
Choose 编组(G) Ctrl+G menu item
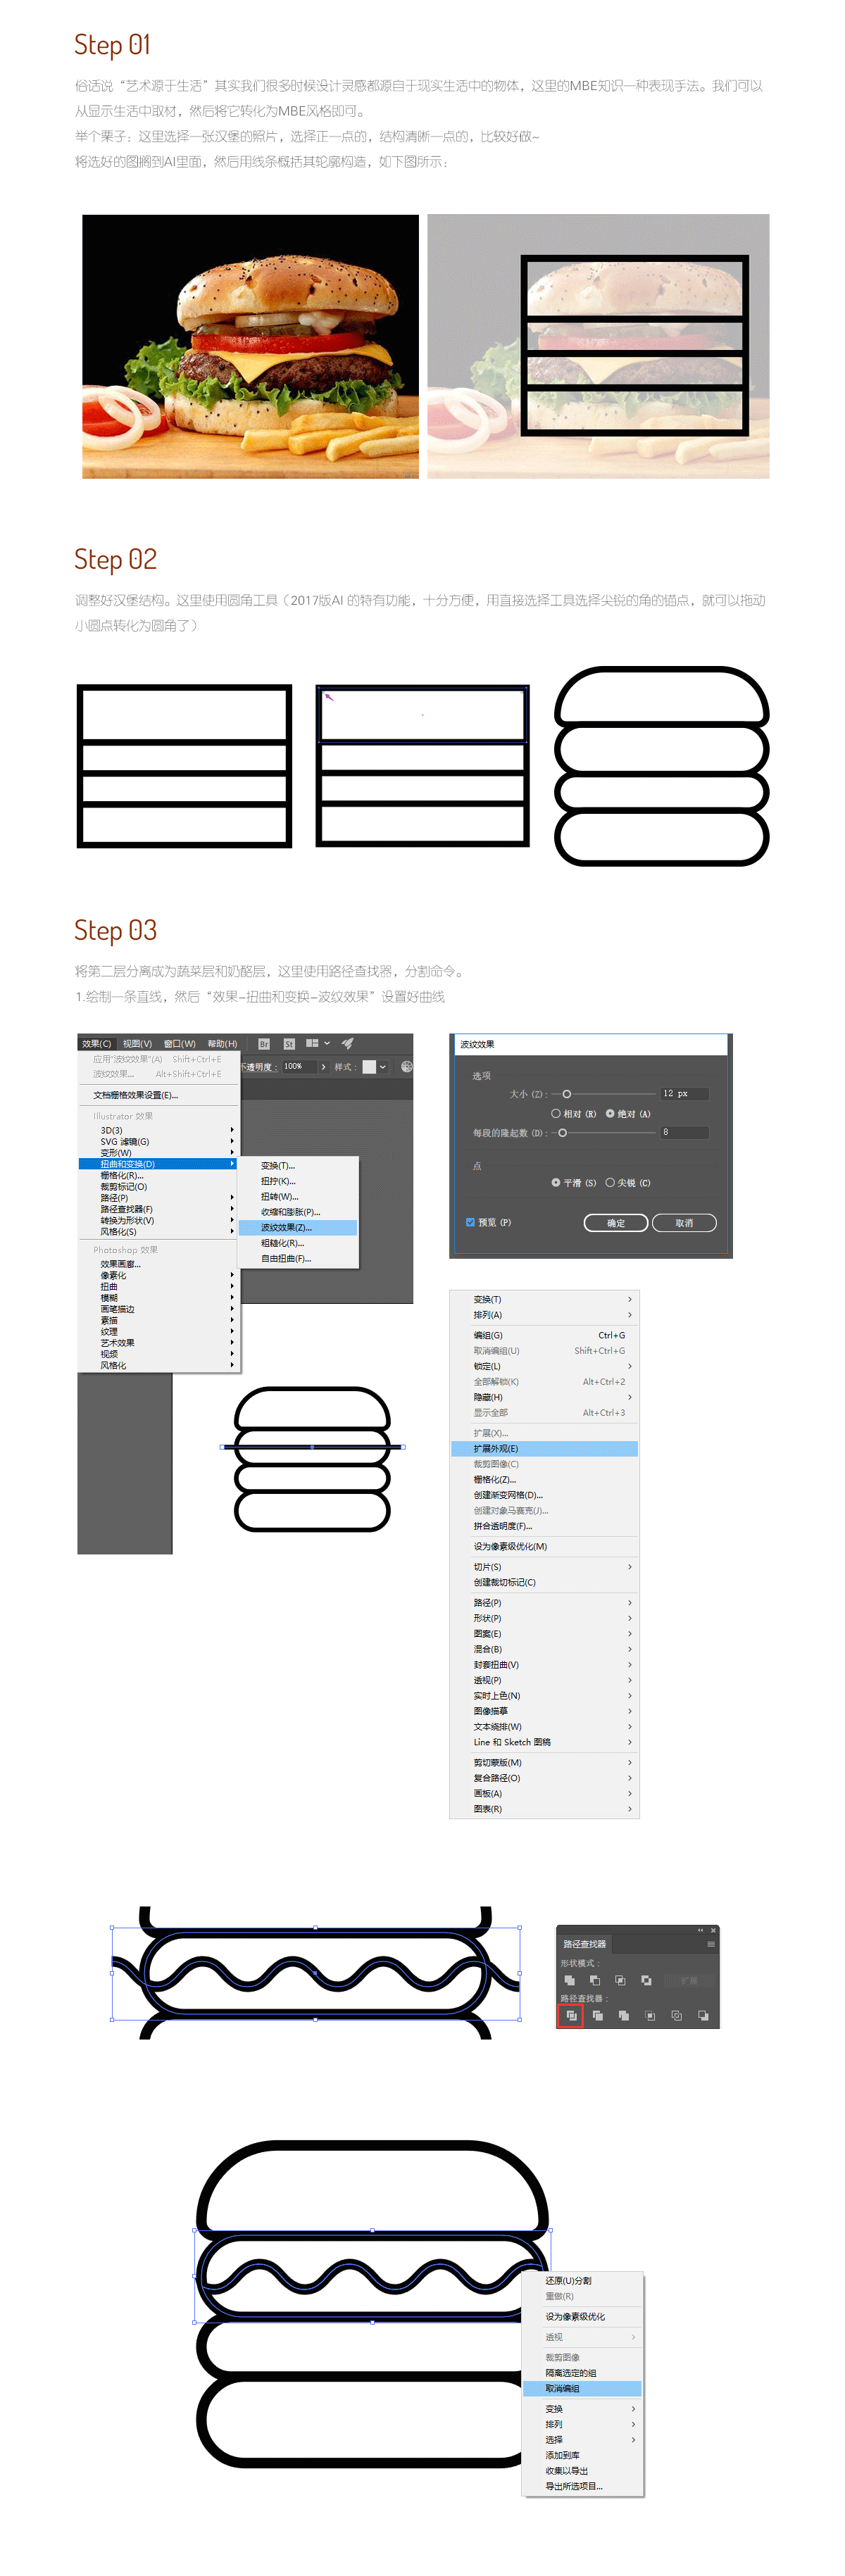click(x=544, y=1335)
